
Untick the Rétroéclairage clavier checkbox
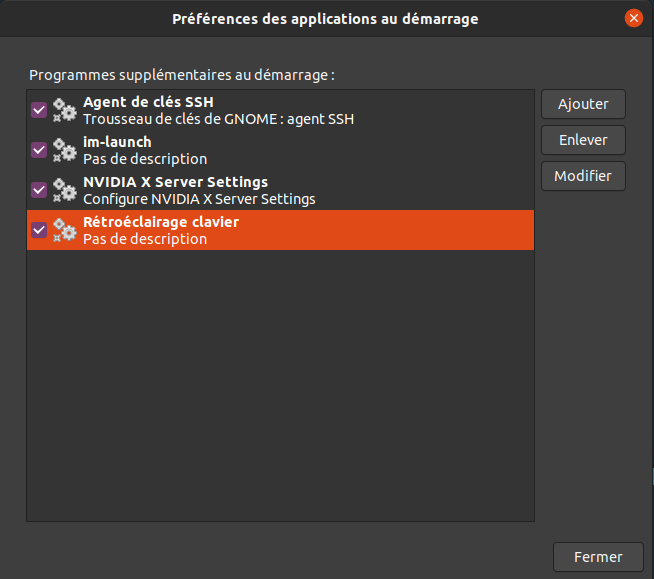coord(39,230)
